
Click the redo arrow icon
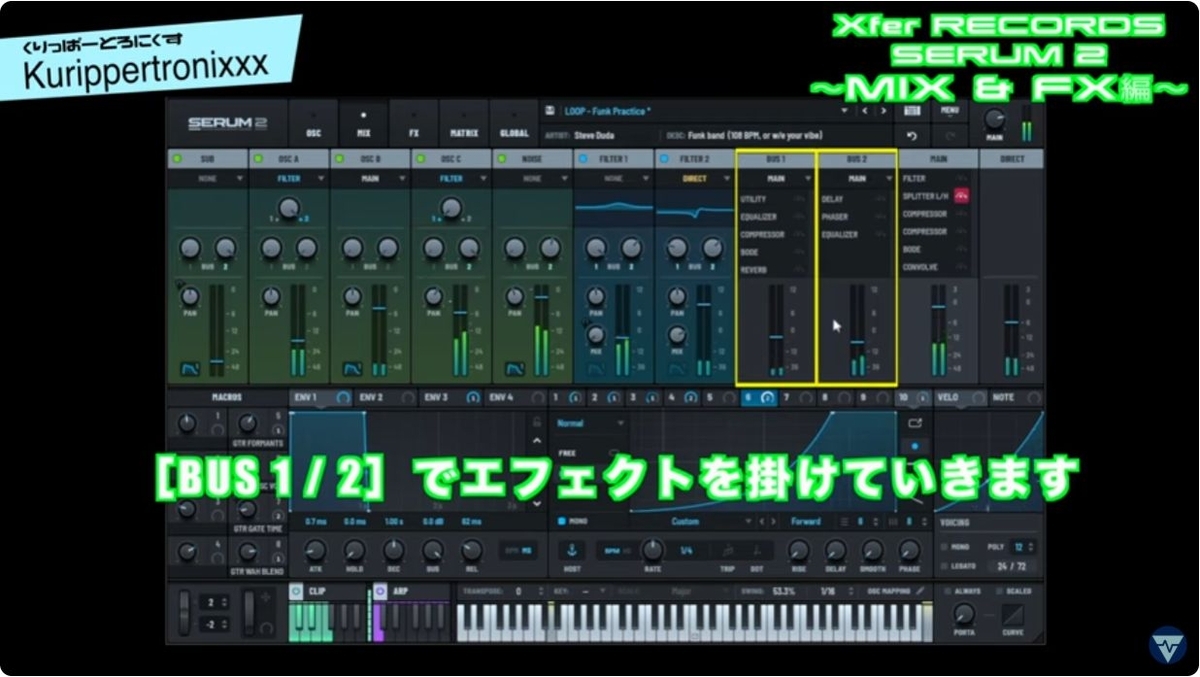tap(949, 135)
